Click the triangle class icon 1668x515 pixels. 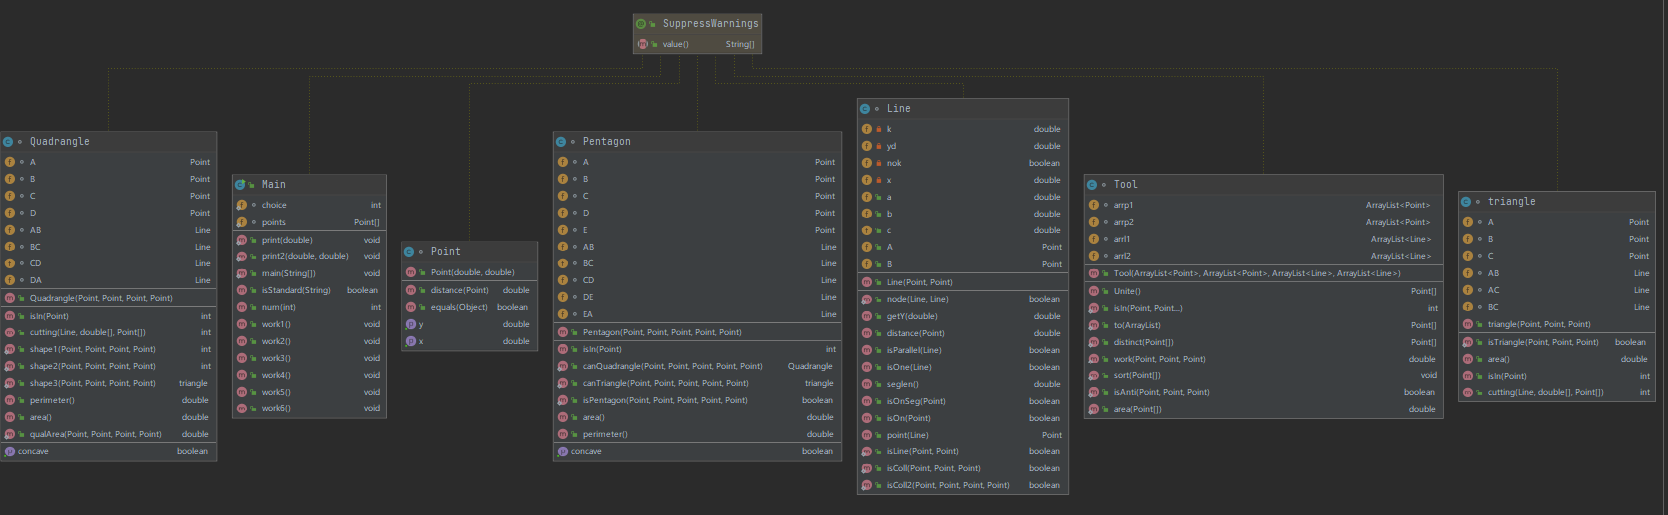coord(1466,202)
